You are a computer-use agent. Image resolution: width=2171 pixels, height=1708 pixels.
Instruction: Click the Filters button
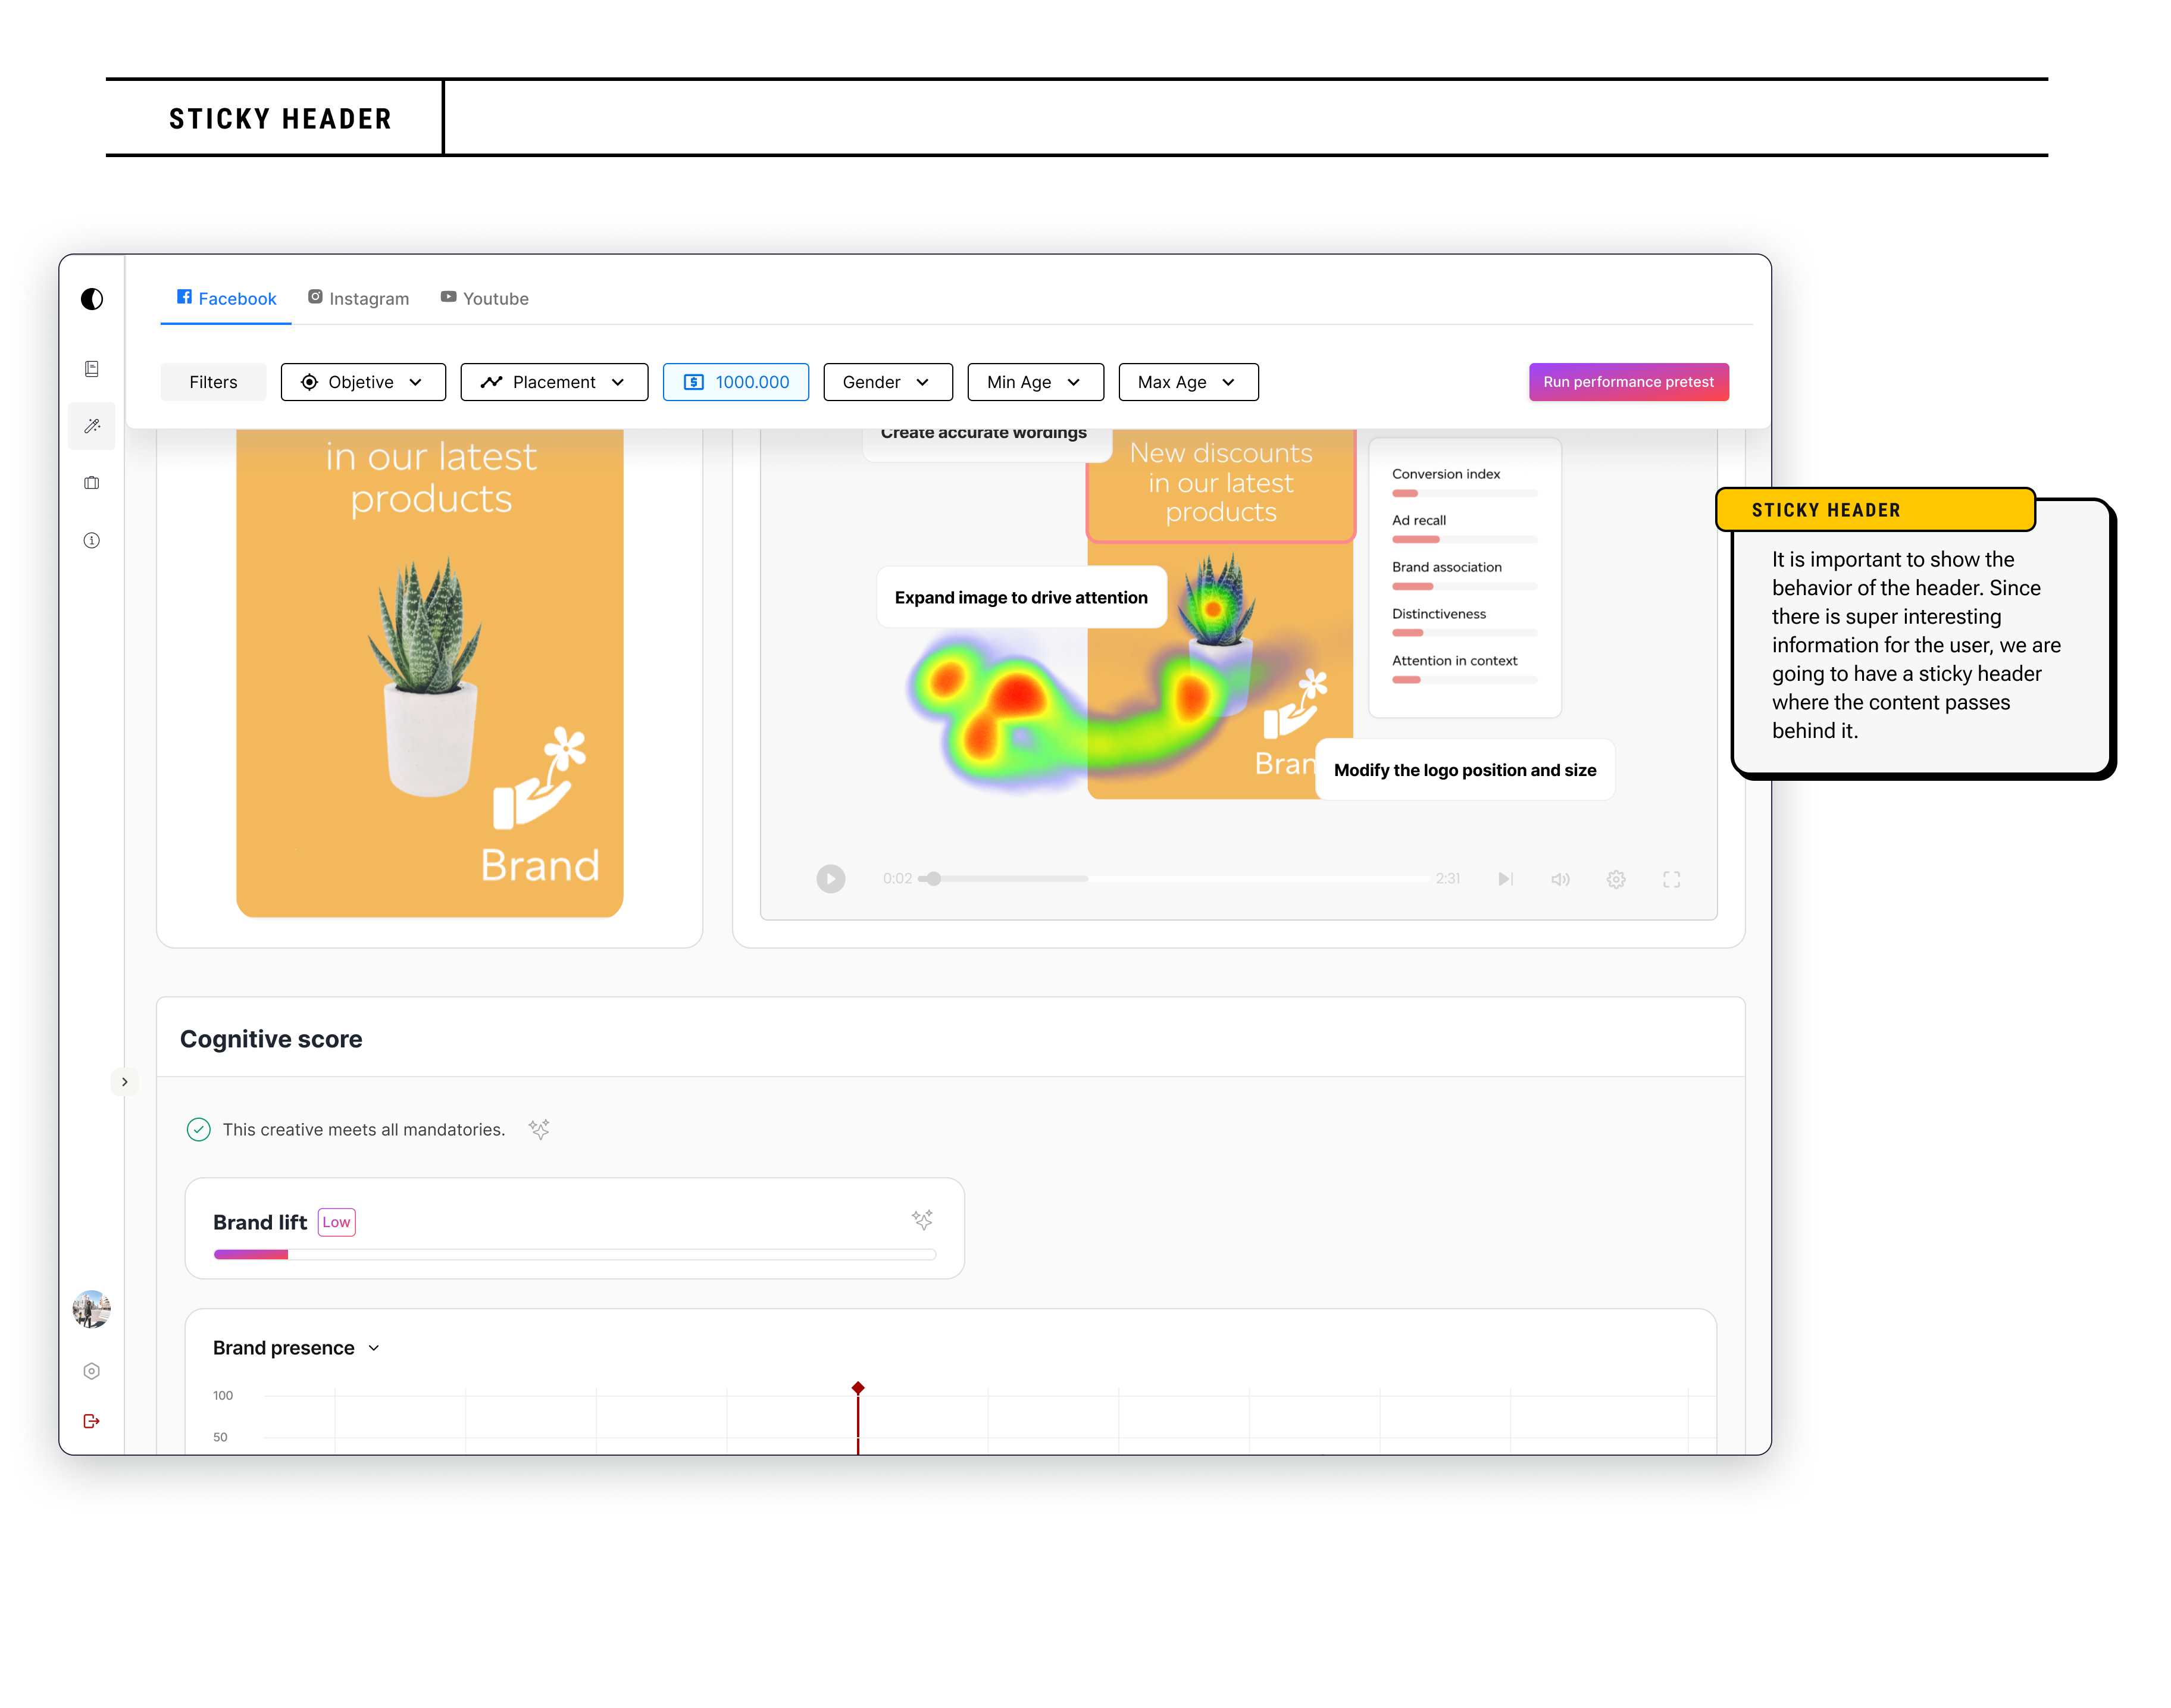coord(213,382)
